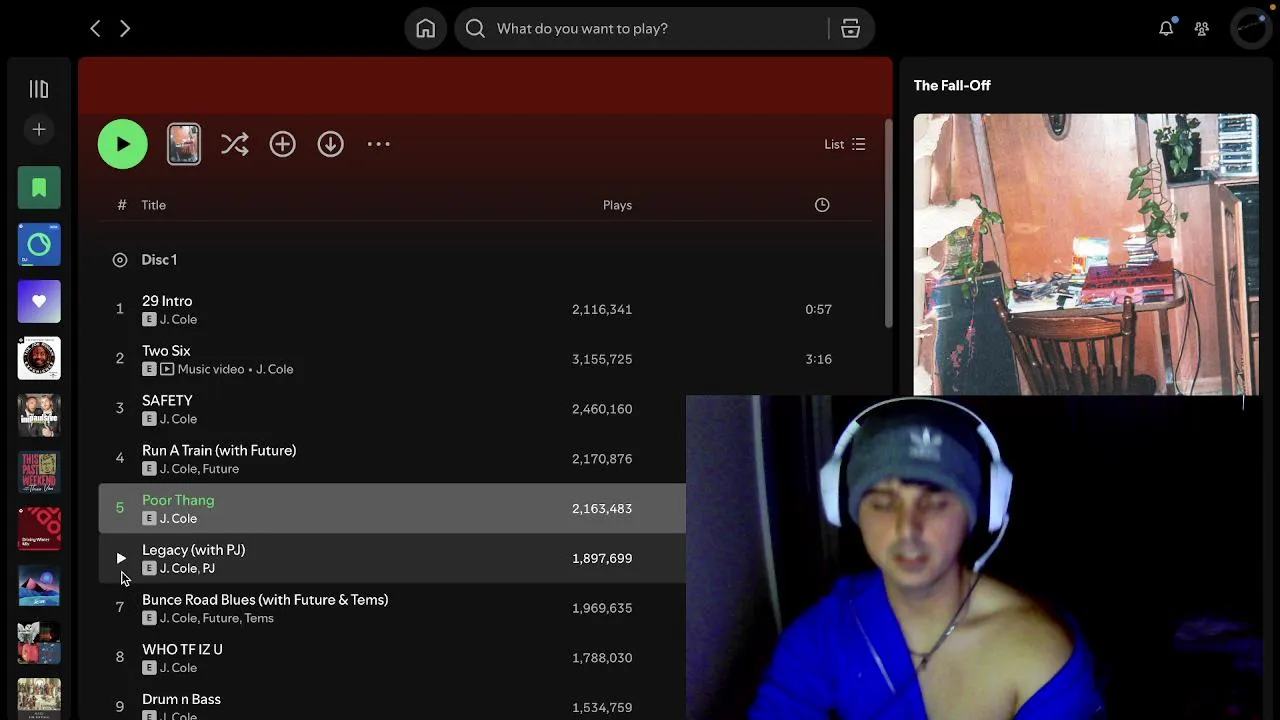Create a playlist with plus icon
The height and width of the screenshot is (720, 1280).
point(39,129)
